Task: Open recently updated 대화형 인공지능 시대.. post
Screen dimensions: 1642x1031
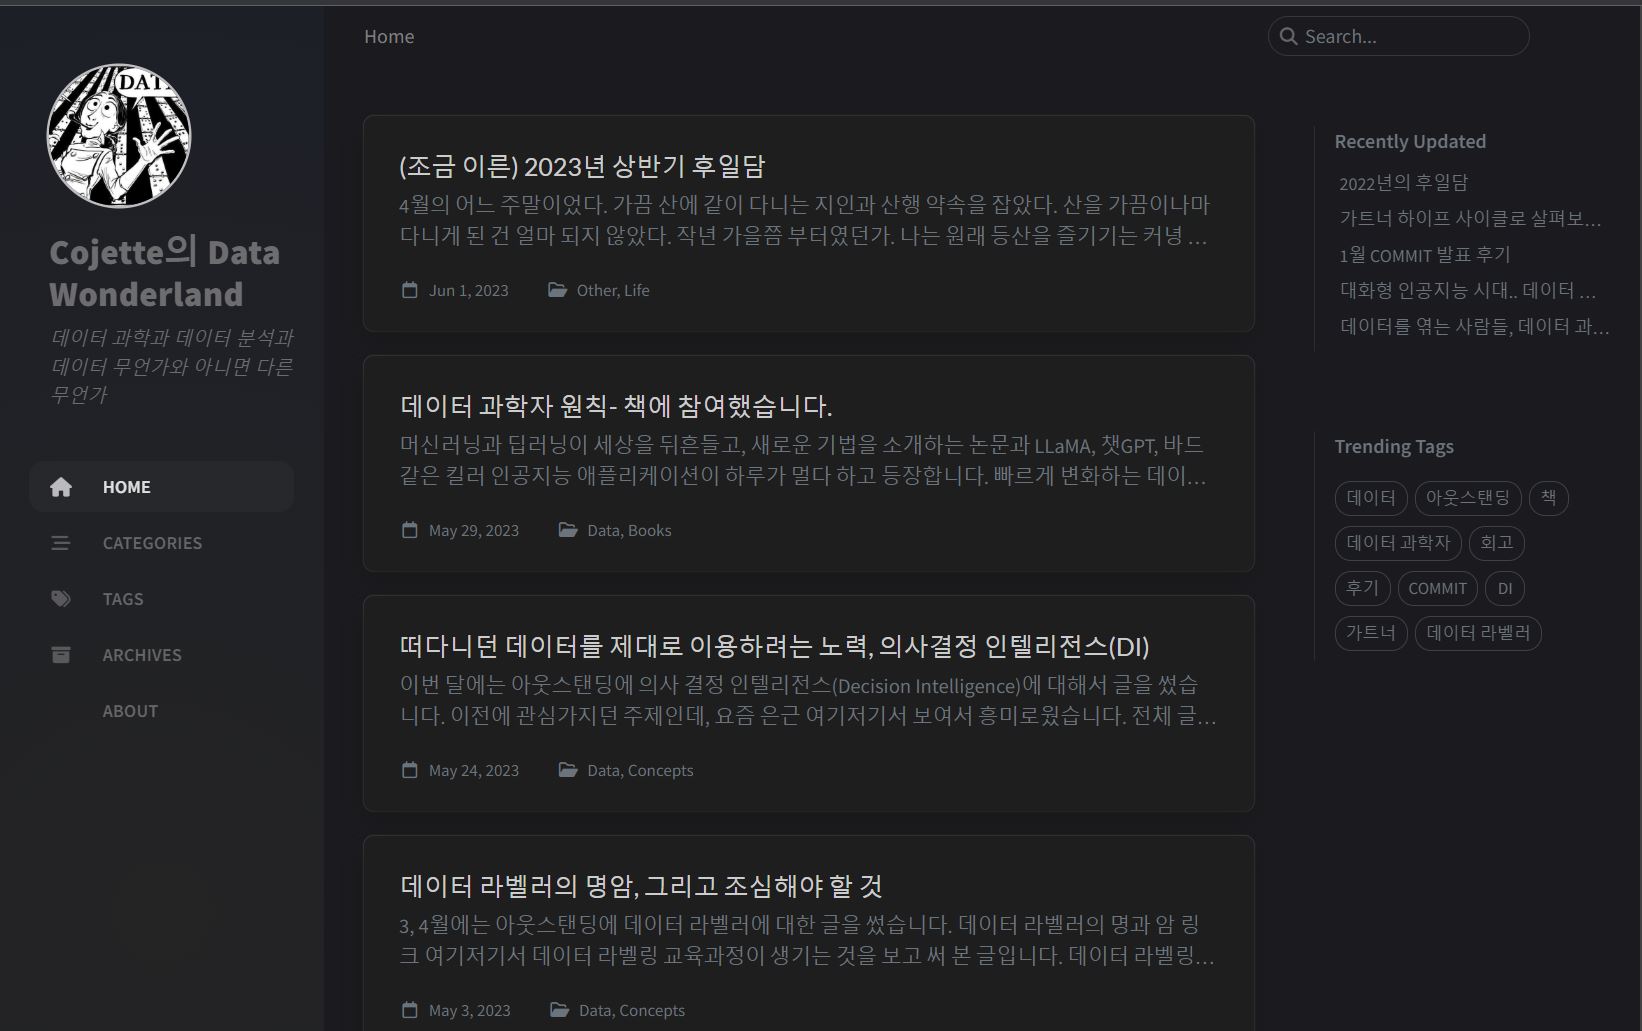Action: pyautogui.click(x=1468, y=290)
